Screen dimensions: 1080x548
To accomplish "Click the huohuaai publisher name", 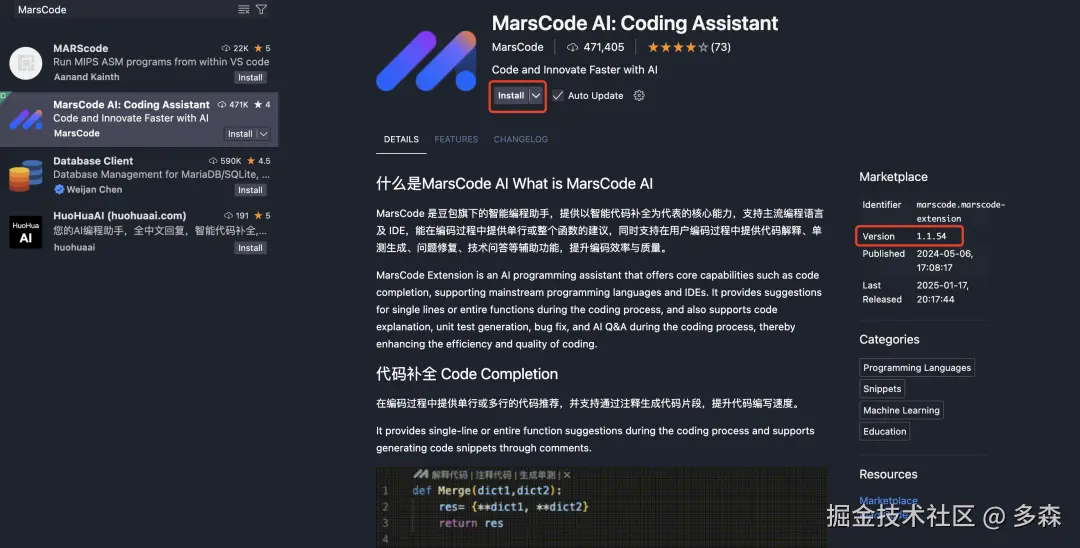I will 74,247.
